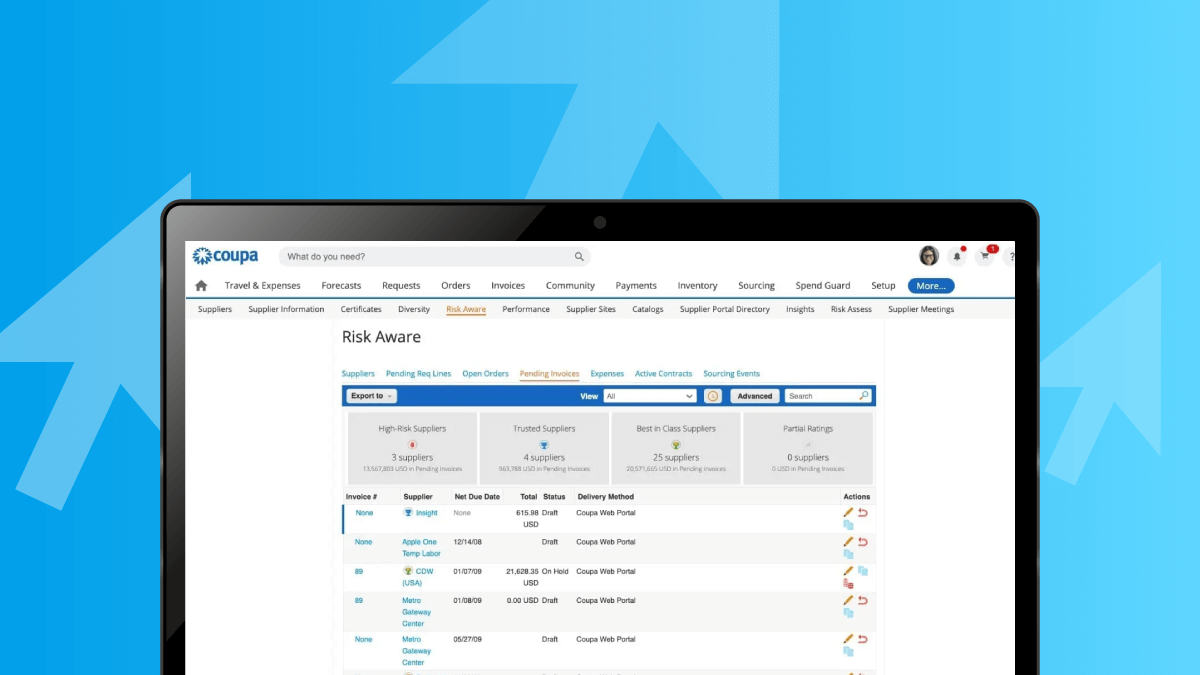
Task: Copy the CDW (USA) invoice
Action: (863, 571)
